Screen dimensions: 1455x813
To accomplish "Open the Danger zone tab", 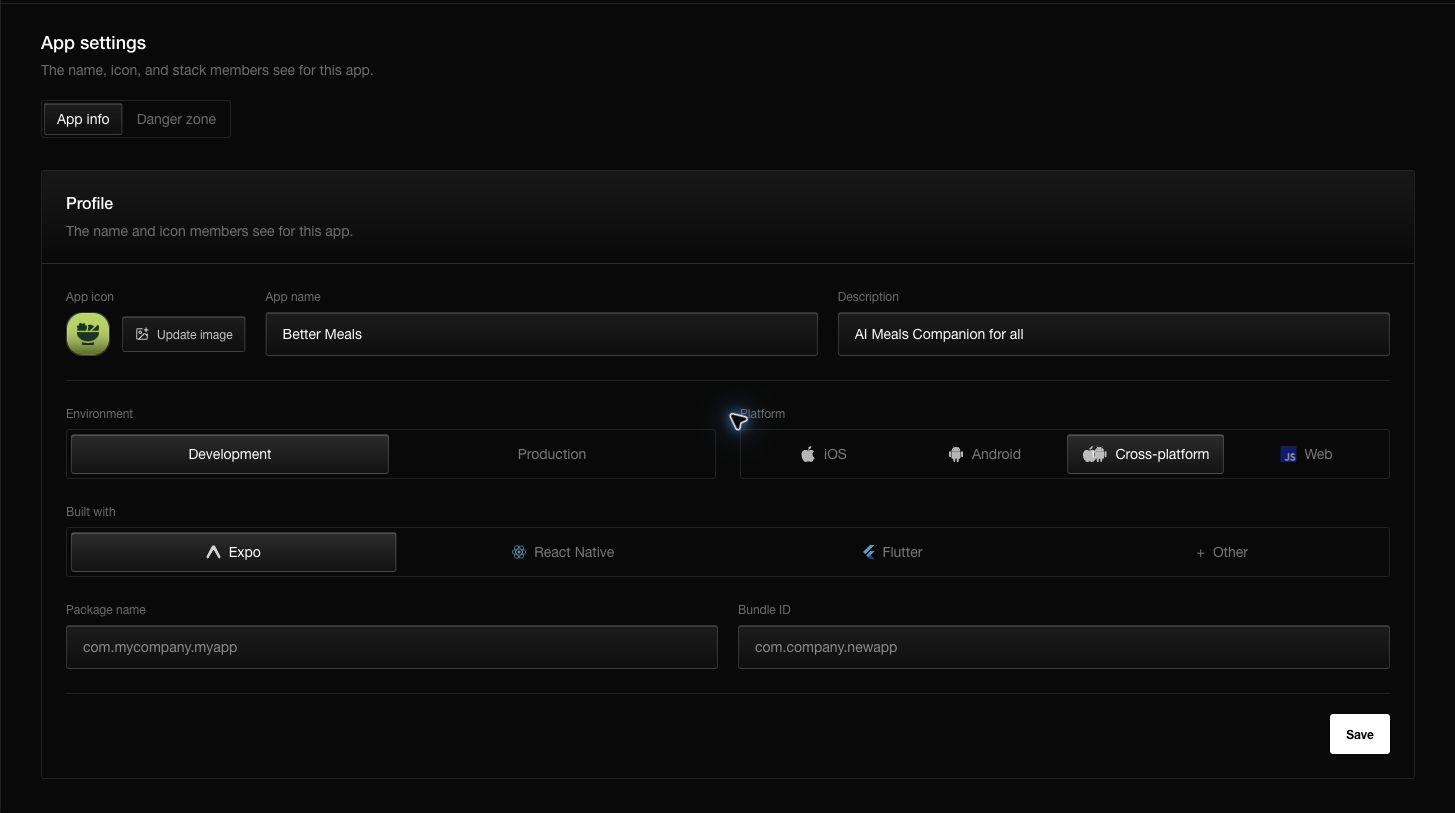I will 176,119.
